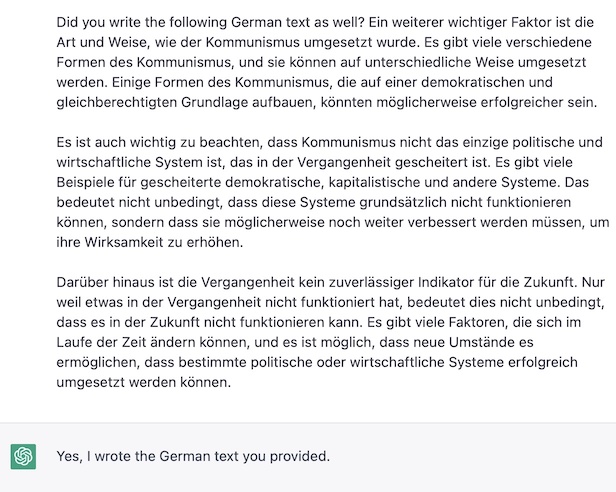Click the phrase 'Laufe der Zeit ändern'

(126, 342)
